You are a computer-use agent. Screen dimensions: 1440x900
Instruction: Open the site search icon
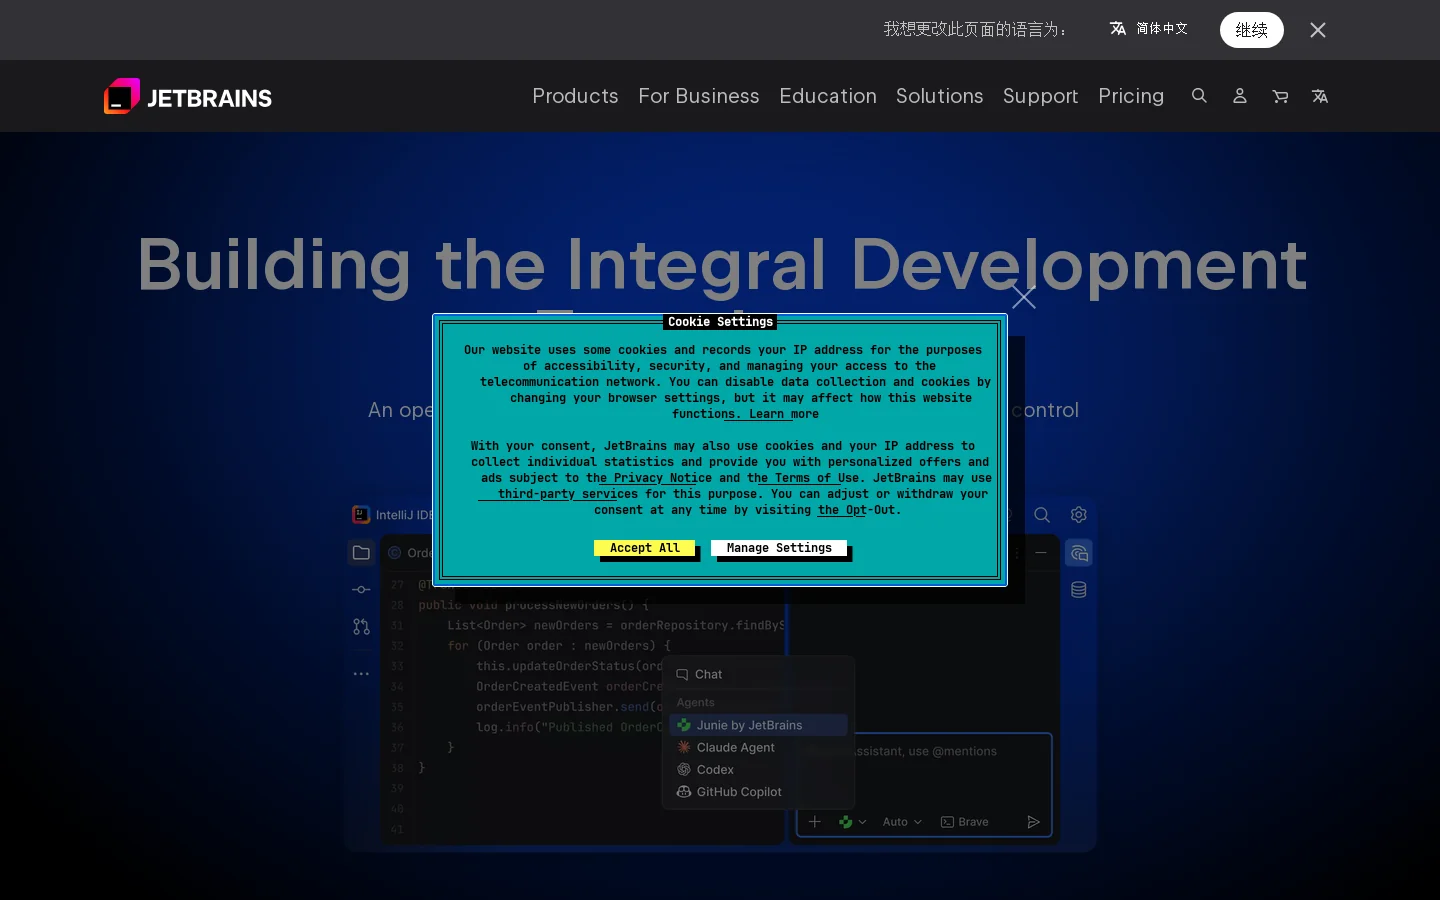[1199, 96]
